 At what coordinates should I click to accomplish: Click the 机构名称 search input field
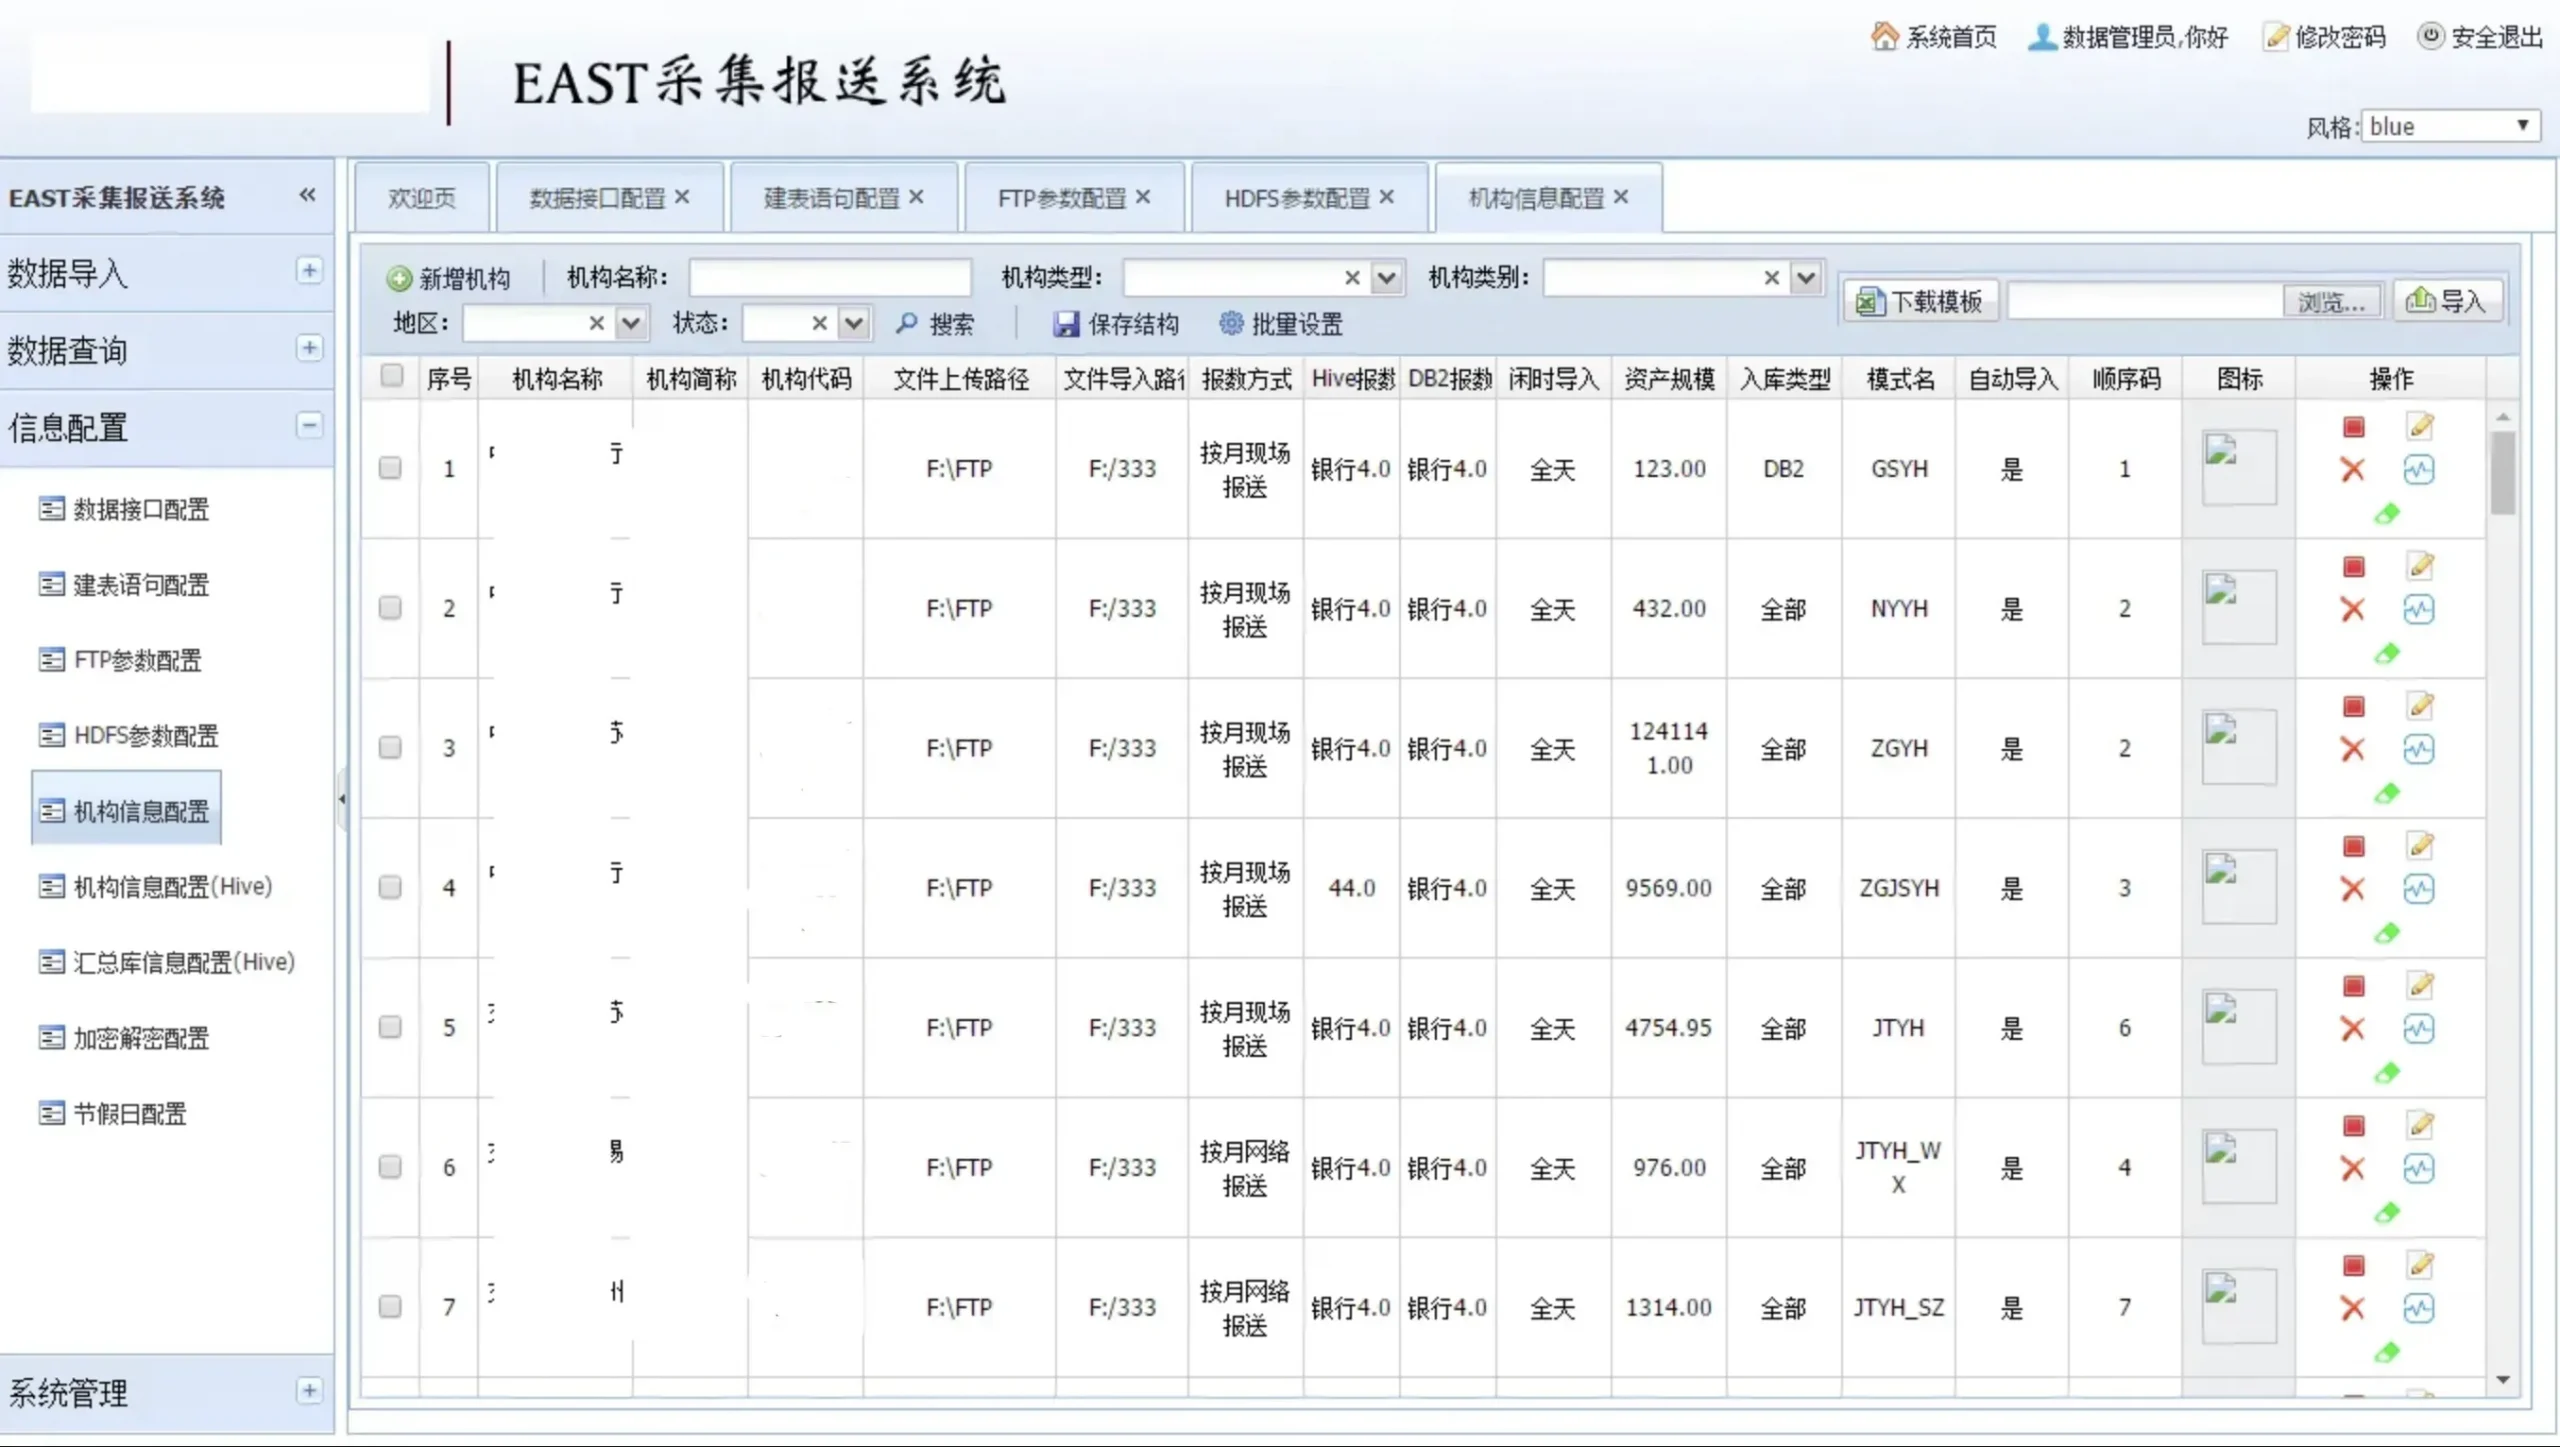pos(829,278)
